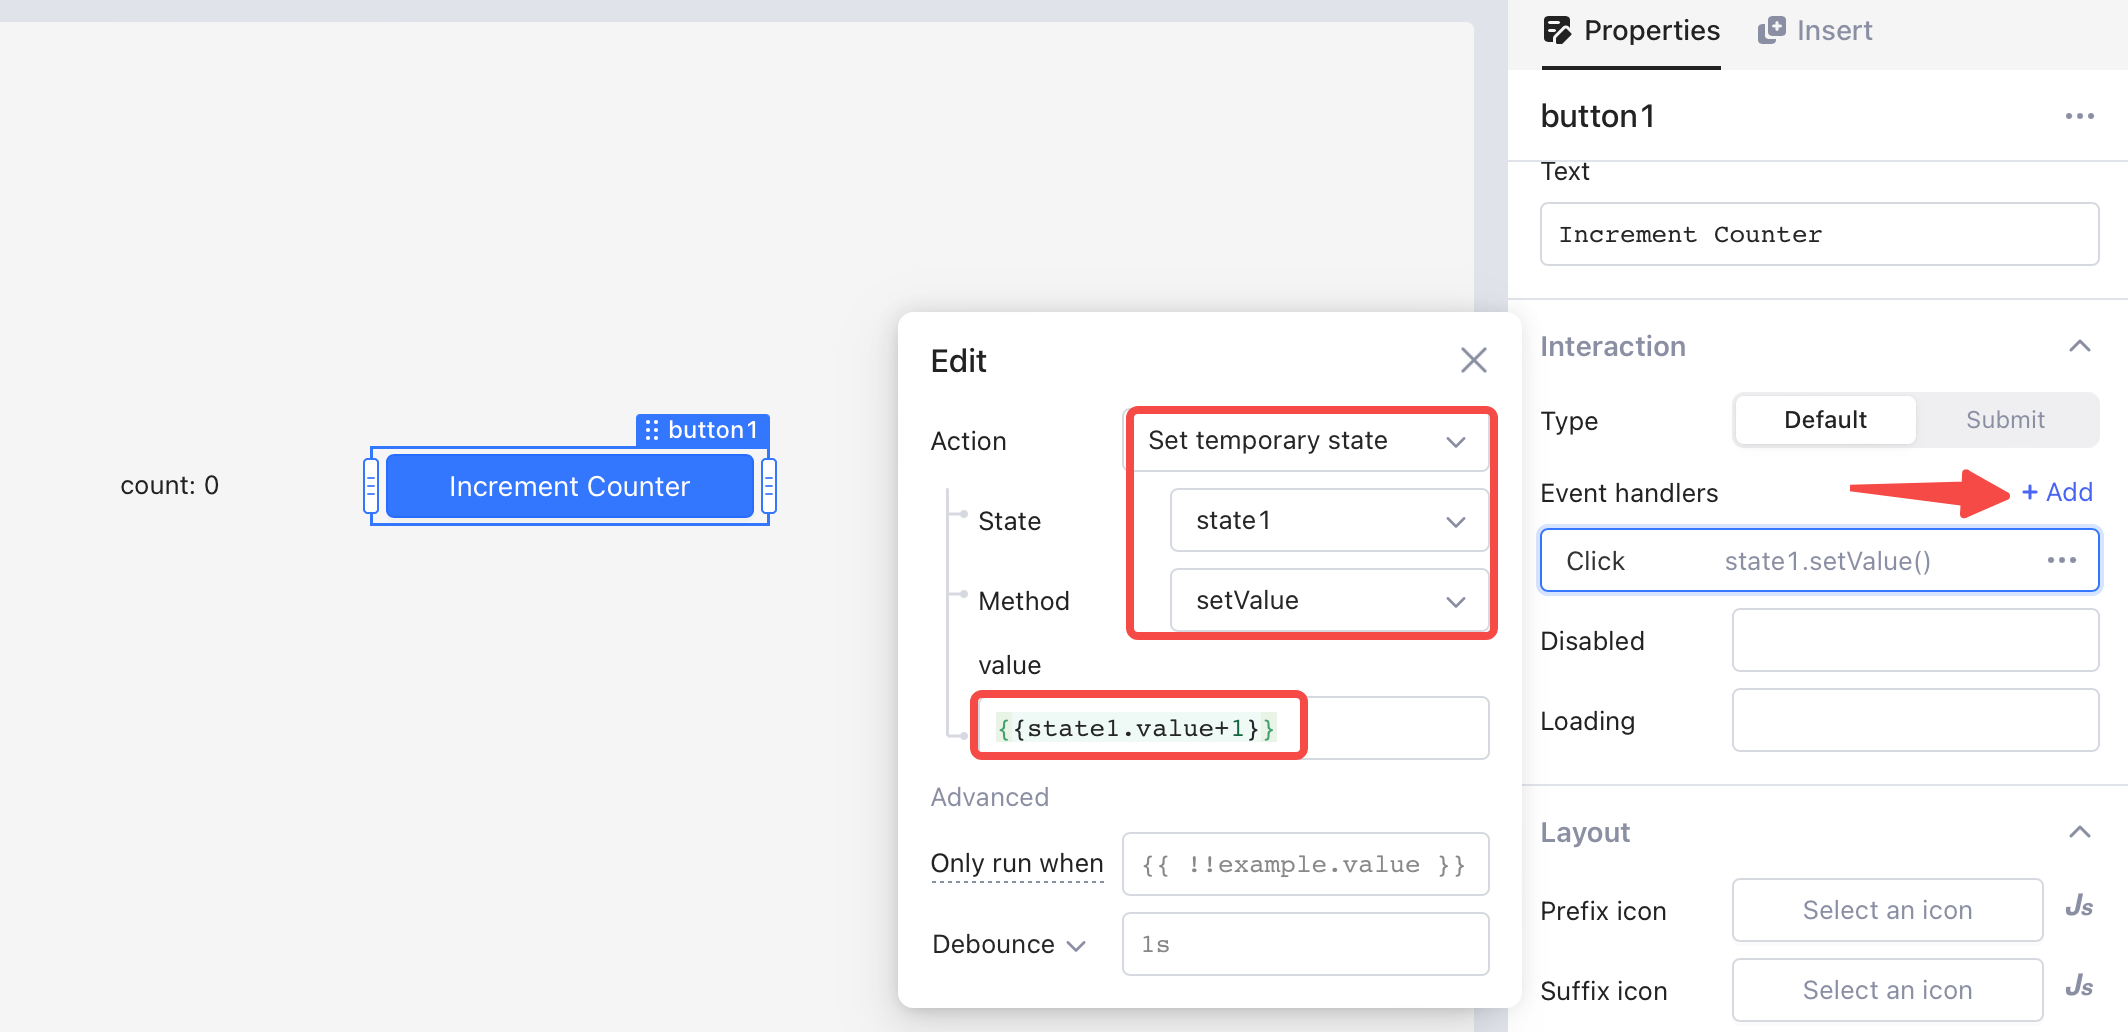Collapse the Interaction section

point(2079,346)
